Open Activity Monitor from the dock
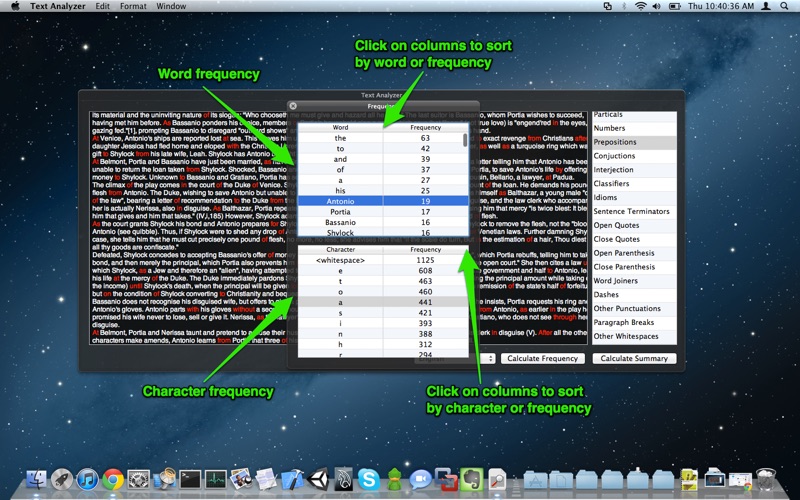The height and width of the screenshot is (500, 800). tap(215, 480)
